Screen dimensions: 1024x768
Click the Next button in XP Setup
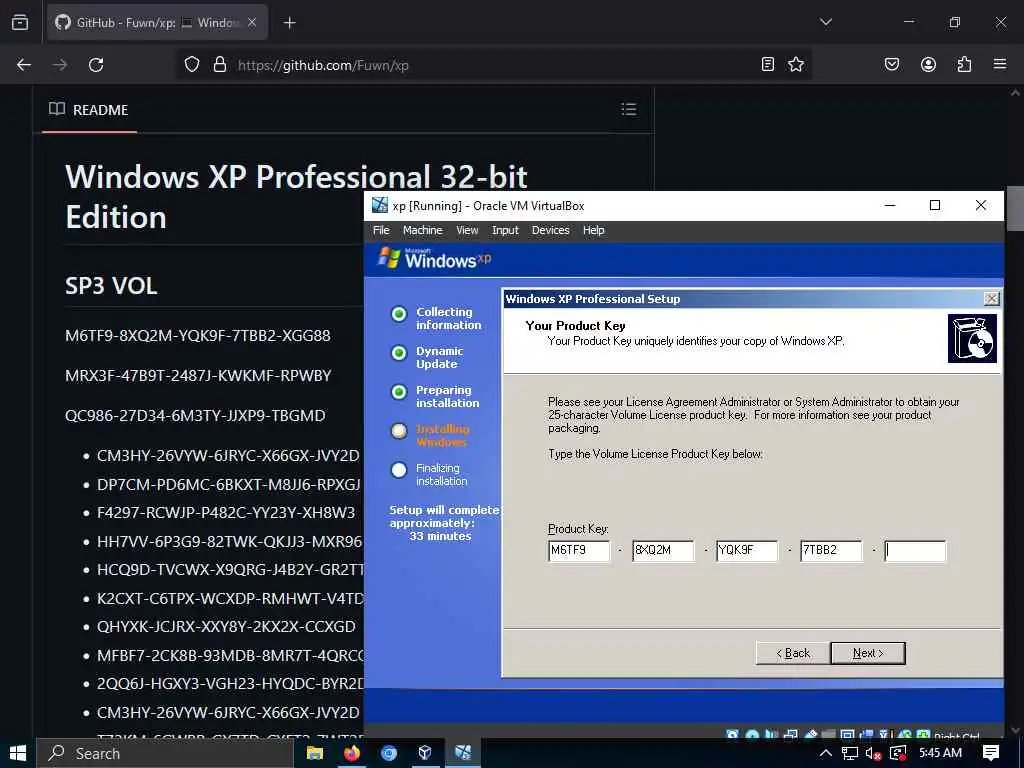click(x=868, y=653)
